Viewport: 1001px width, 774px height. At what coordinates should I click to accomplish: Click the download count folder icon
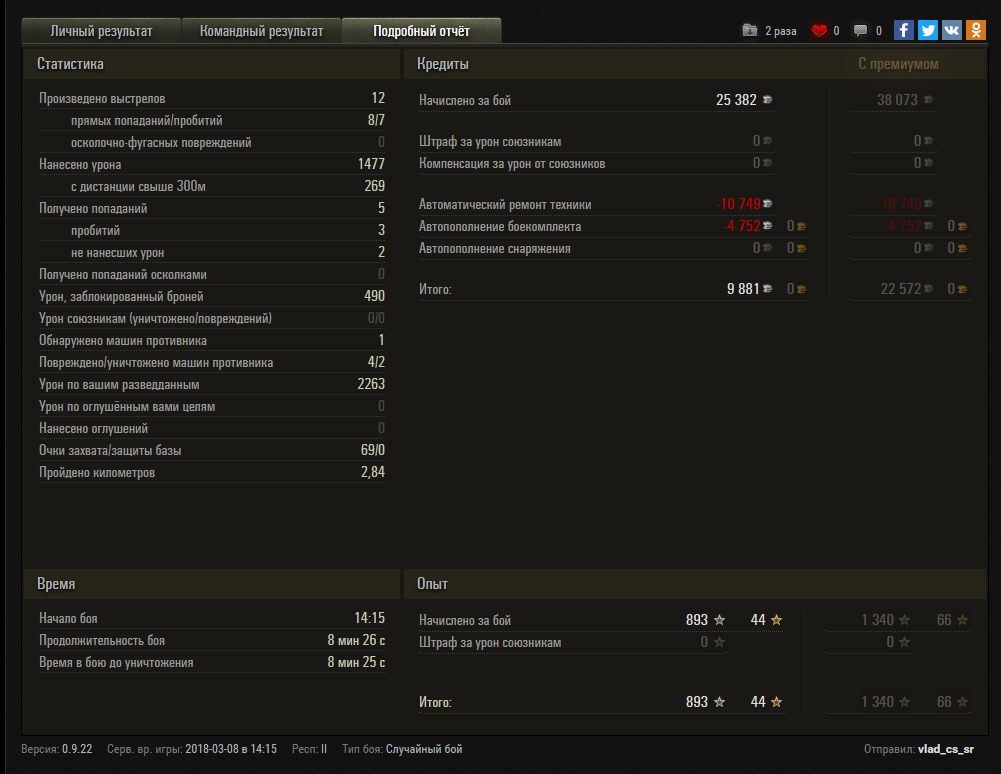coord(750,30)
